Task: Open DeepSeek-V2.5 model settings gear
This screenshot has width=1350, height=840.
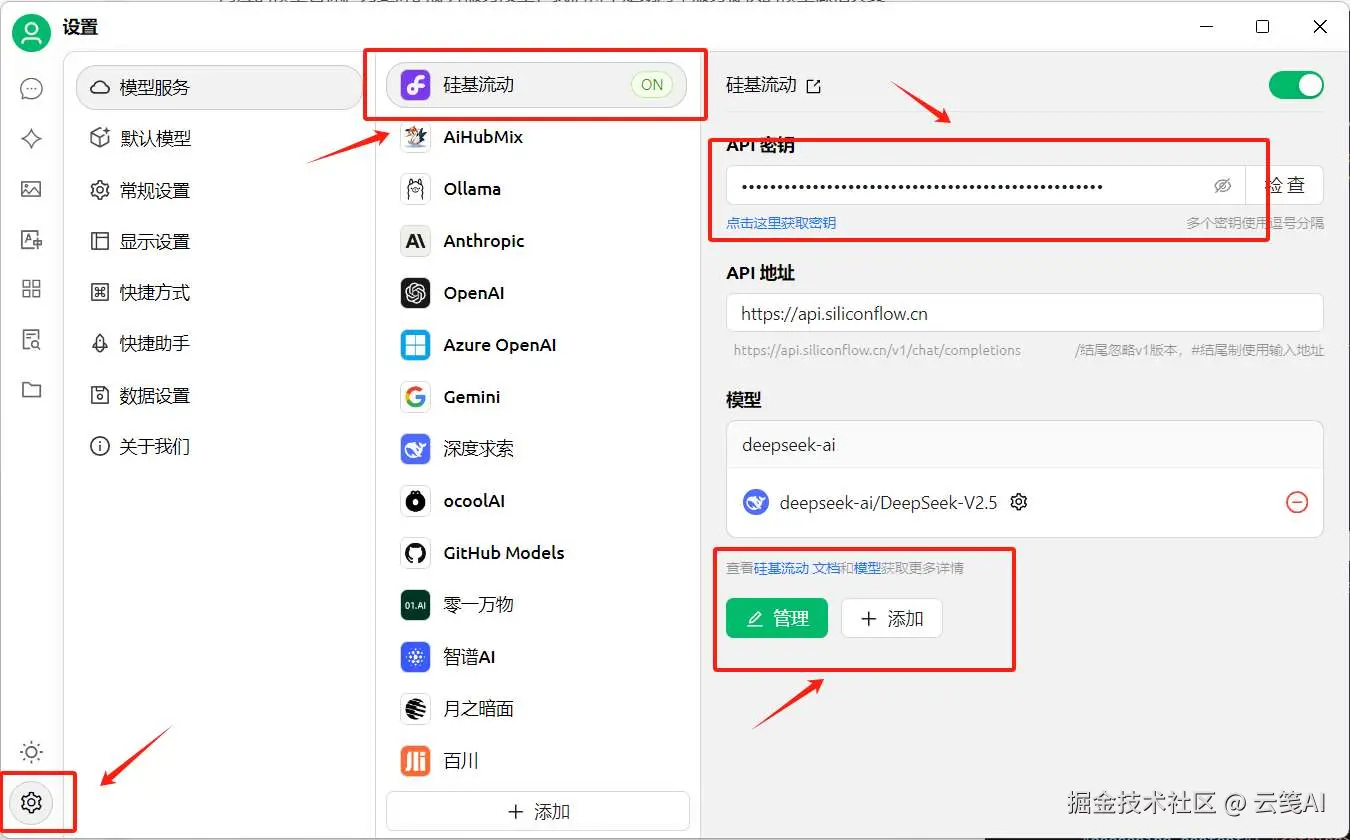Action: point(1019,502)
